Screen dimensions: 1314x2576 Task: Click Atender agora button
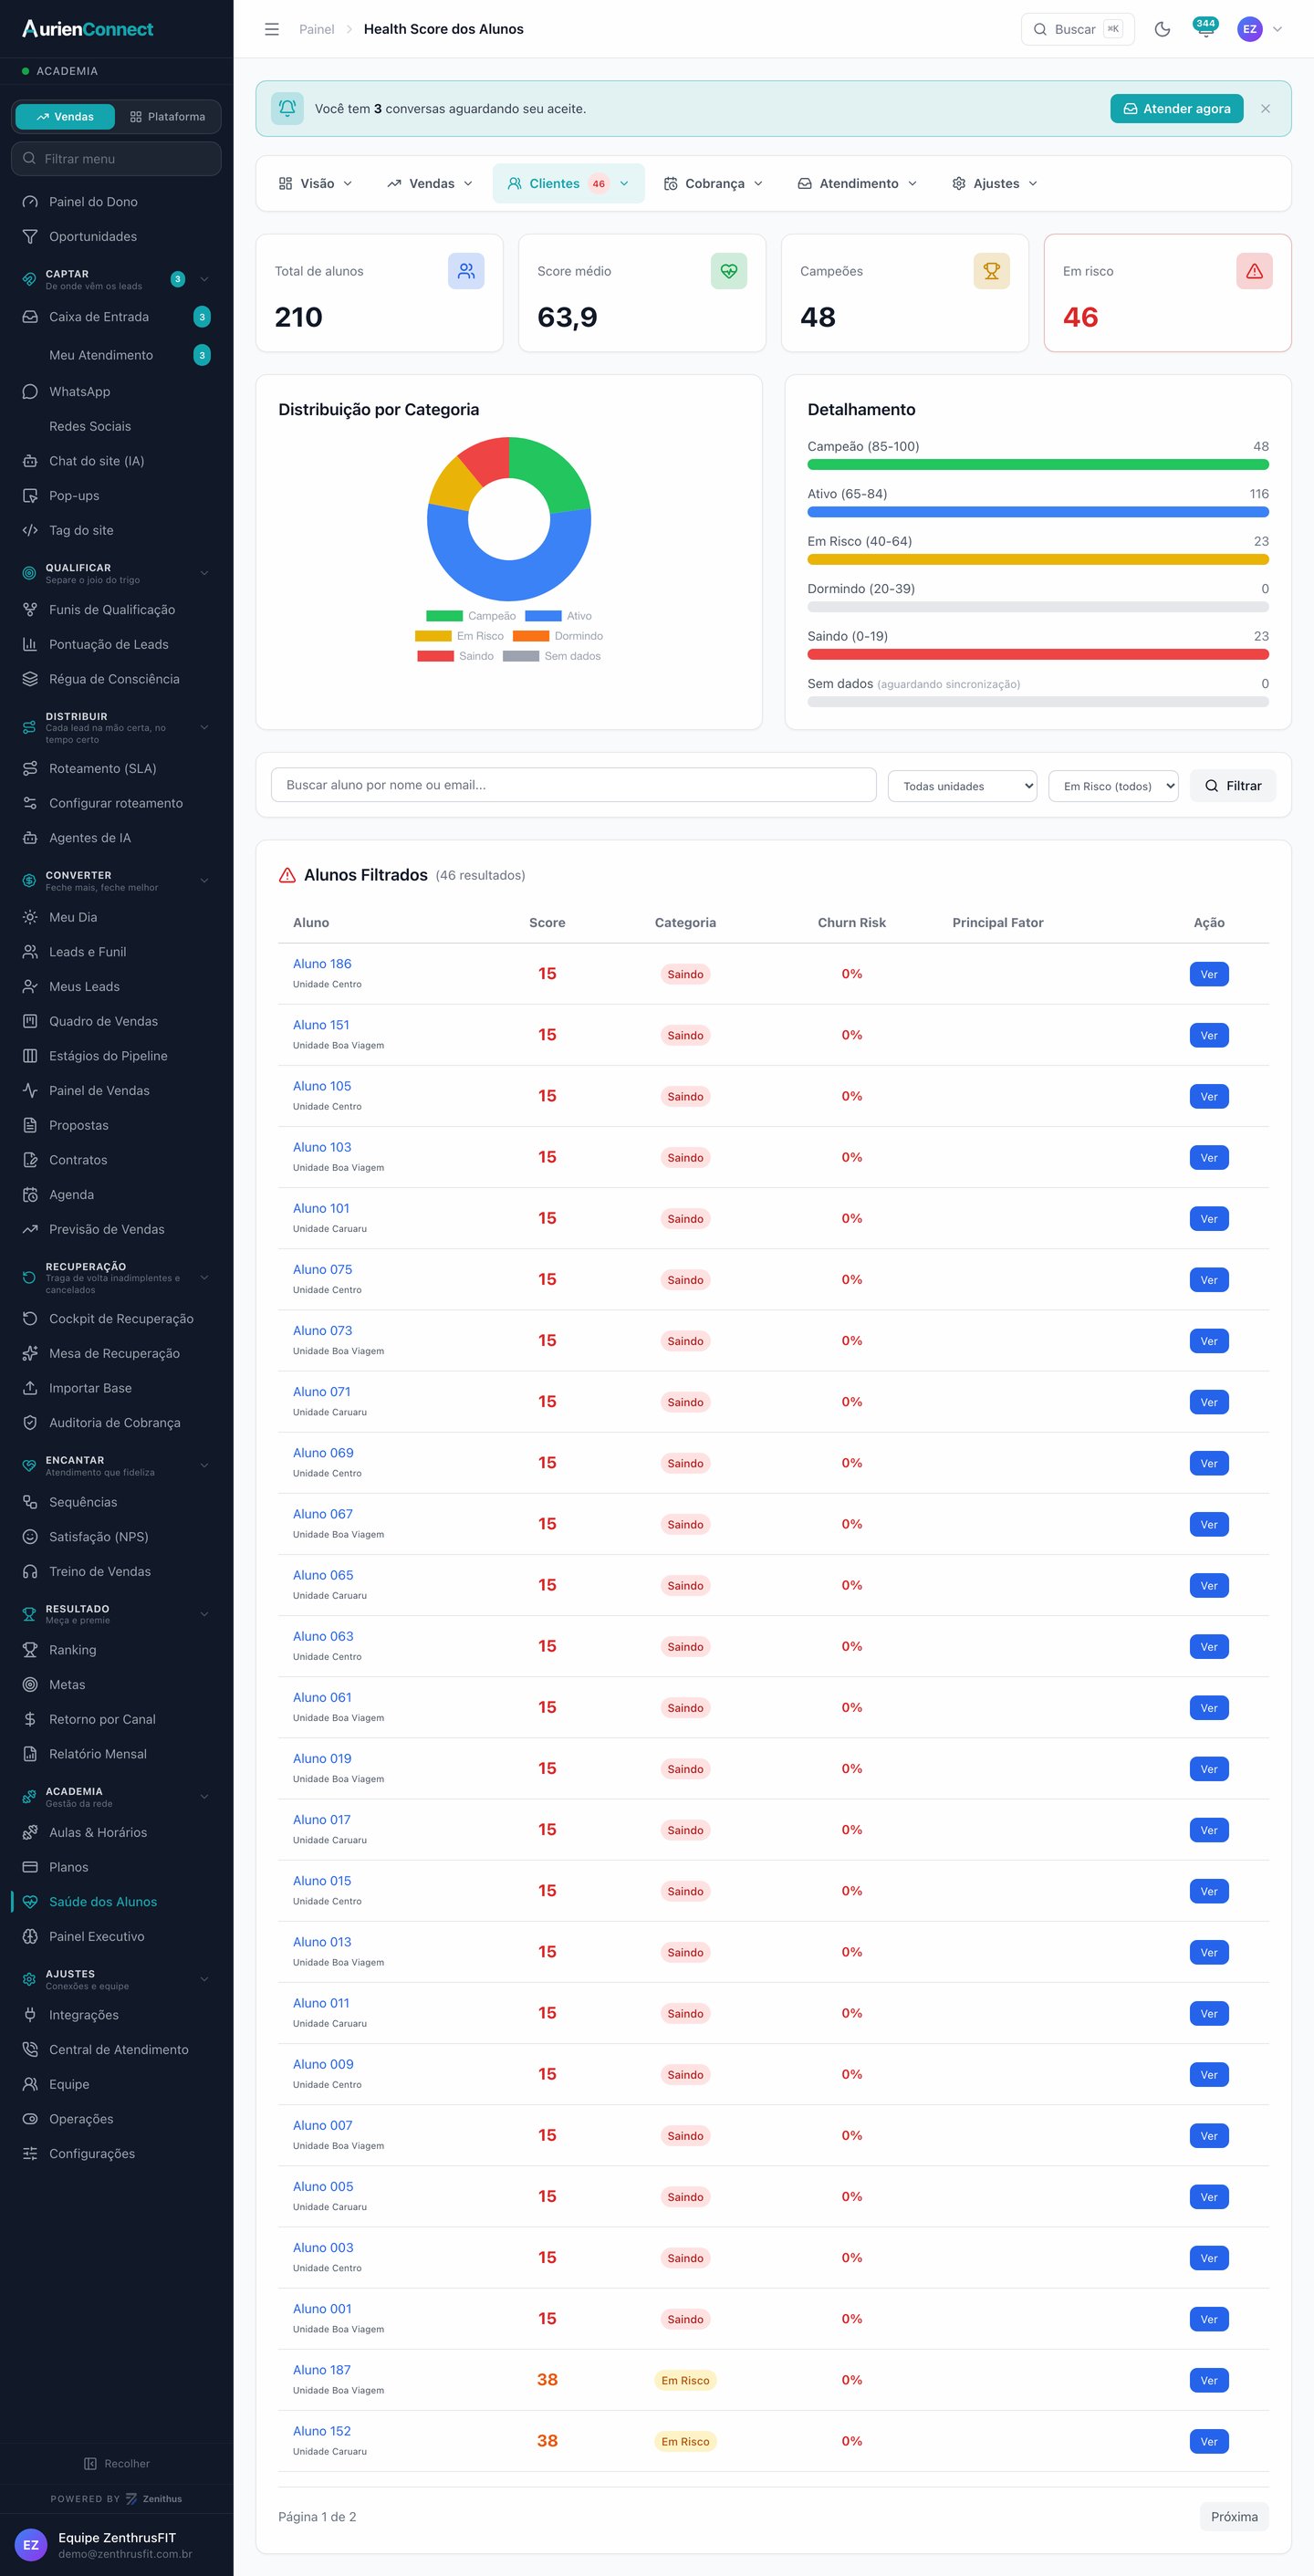(x=1176, y=109)
